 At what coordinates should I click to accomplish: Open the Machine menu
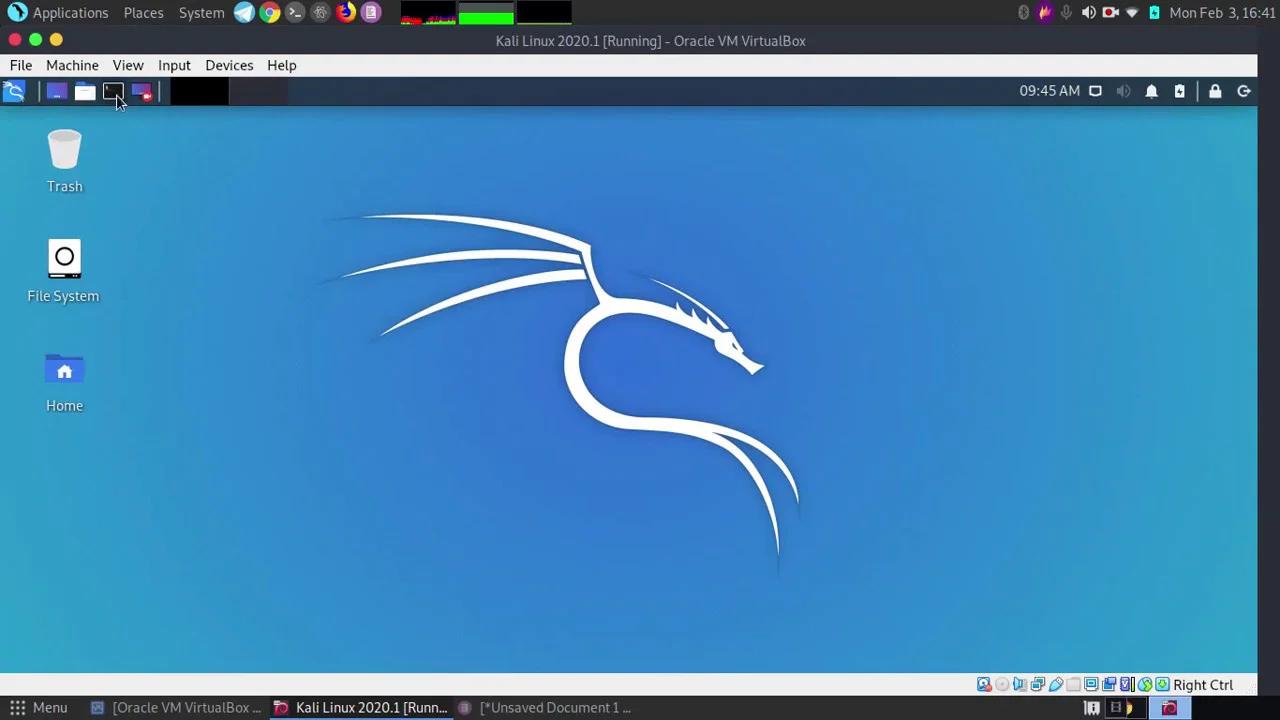click(x=72, y=65)
